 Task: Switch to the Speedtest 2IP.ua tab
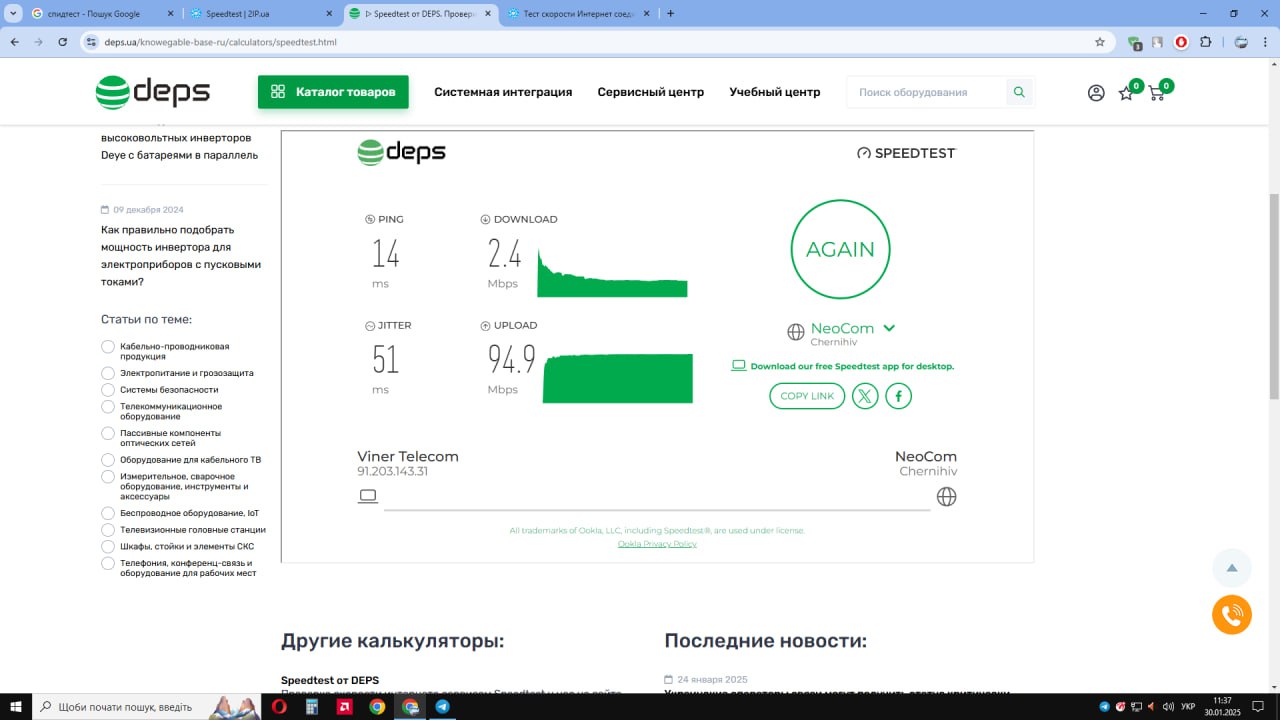click(x=262, y=14)
